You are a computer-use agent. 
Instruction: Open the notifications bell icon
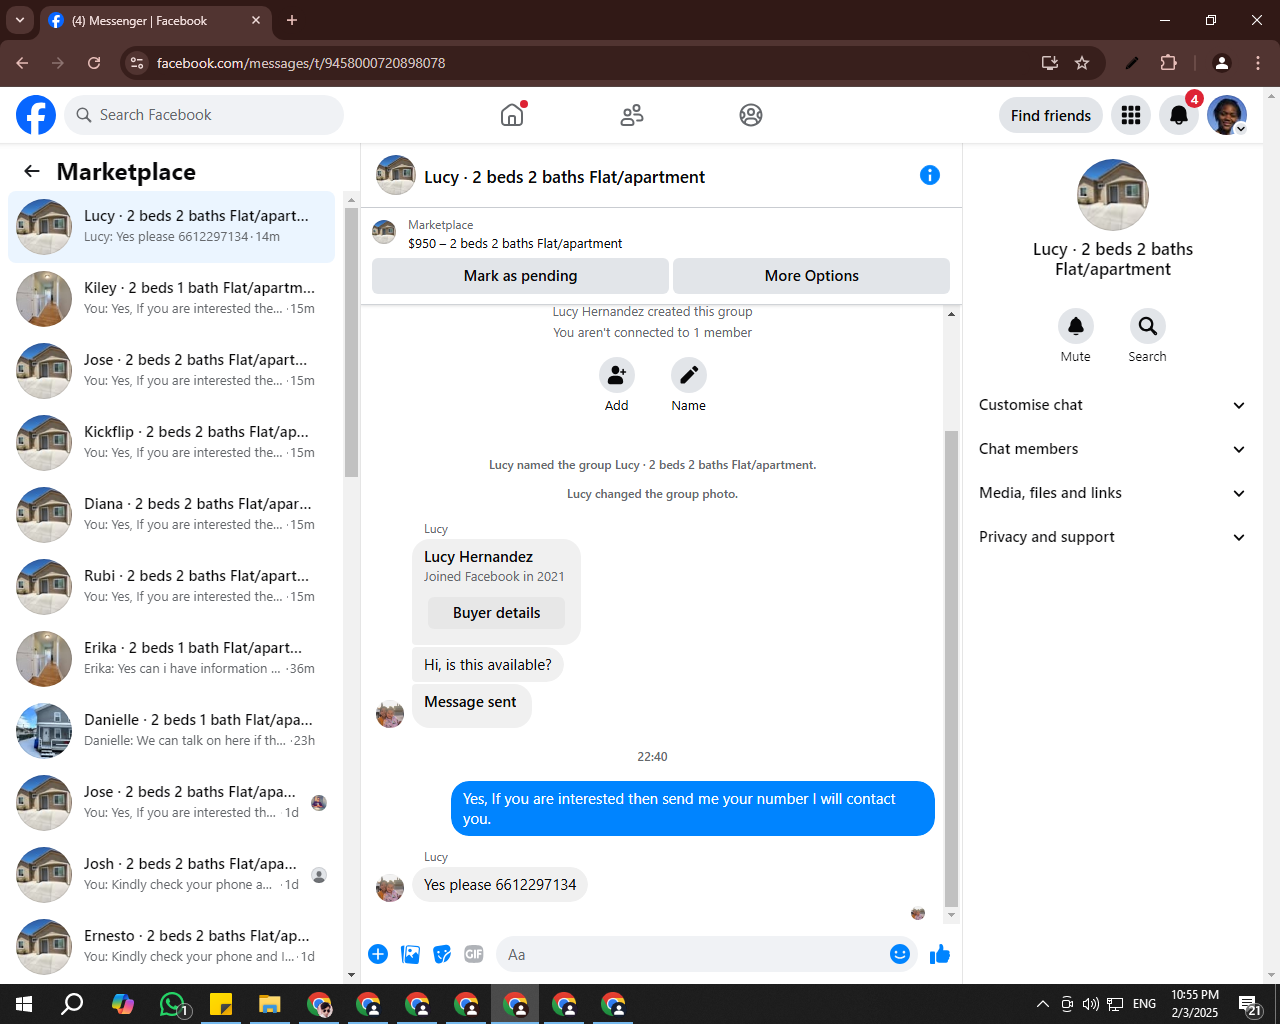[1179, 115]
